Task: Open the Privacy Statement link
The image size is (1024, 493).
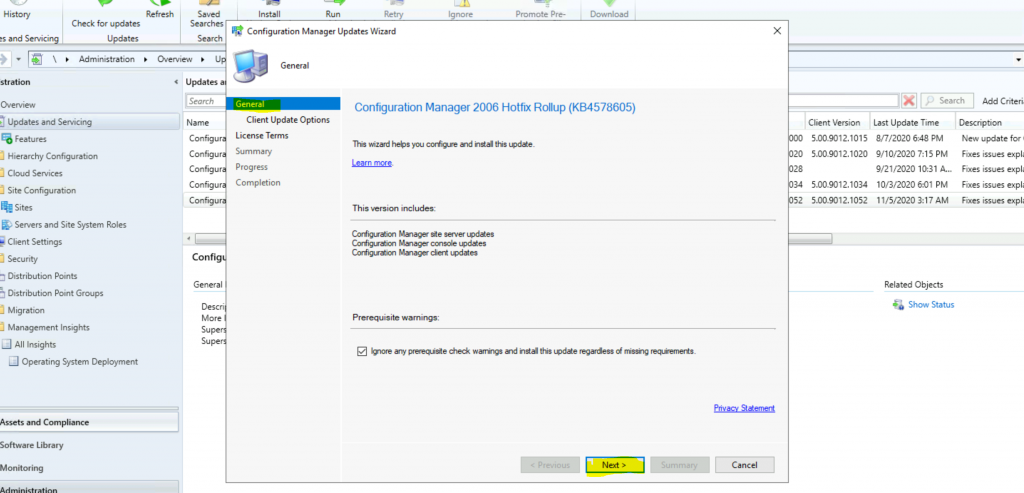Action: tap(744, 408)
